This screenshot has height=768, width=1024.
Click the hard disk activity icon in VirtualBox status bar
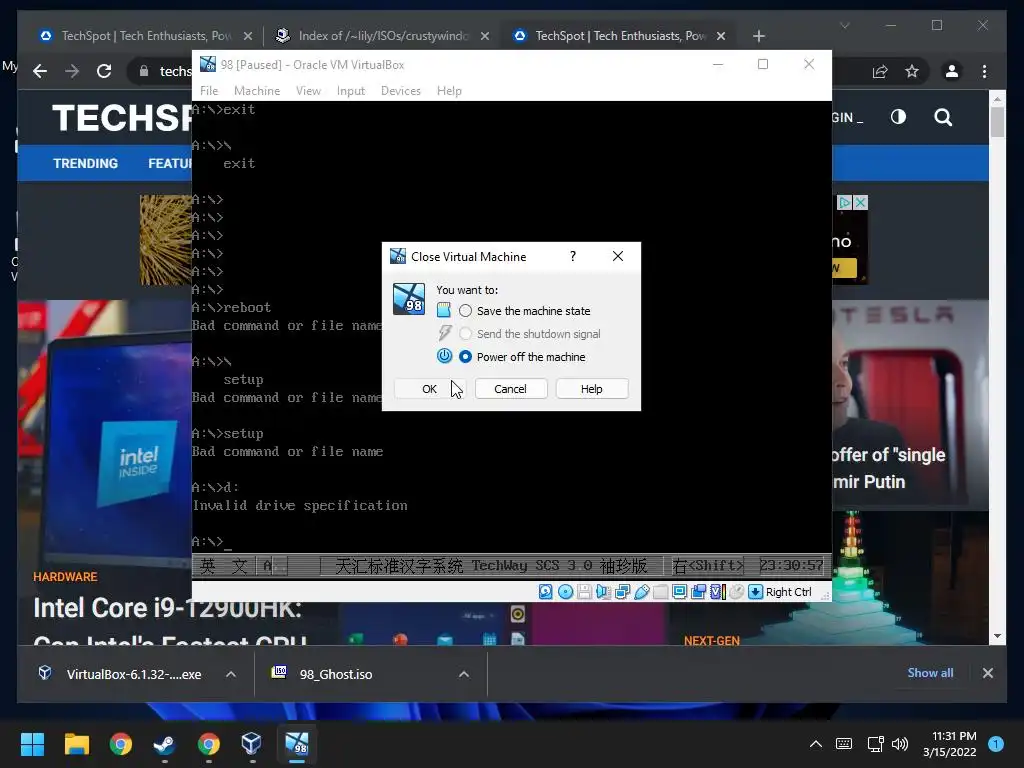pos(545,592)
